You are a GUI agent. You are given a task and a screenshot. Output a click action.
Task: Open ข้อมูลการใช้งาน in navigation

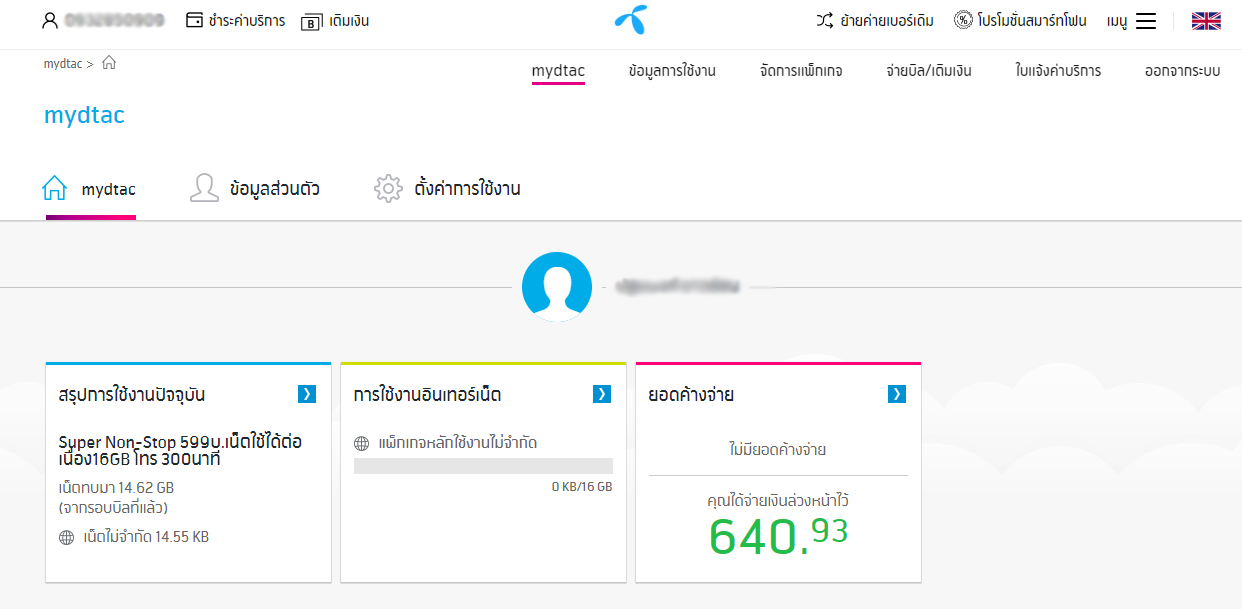pos(672,71)
